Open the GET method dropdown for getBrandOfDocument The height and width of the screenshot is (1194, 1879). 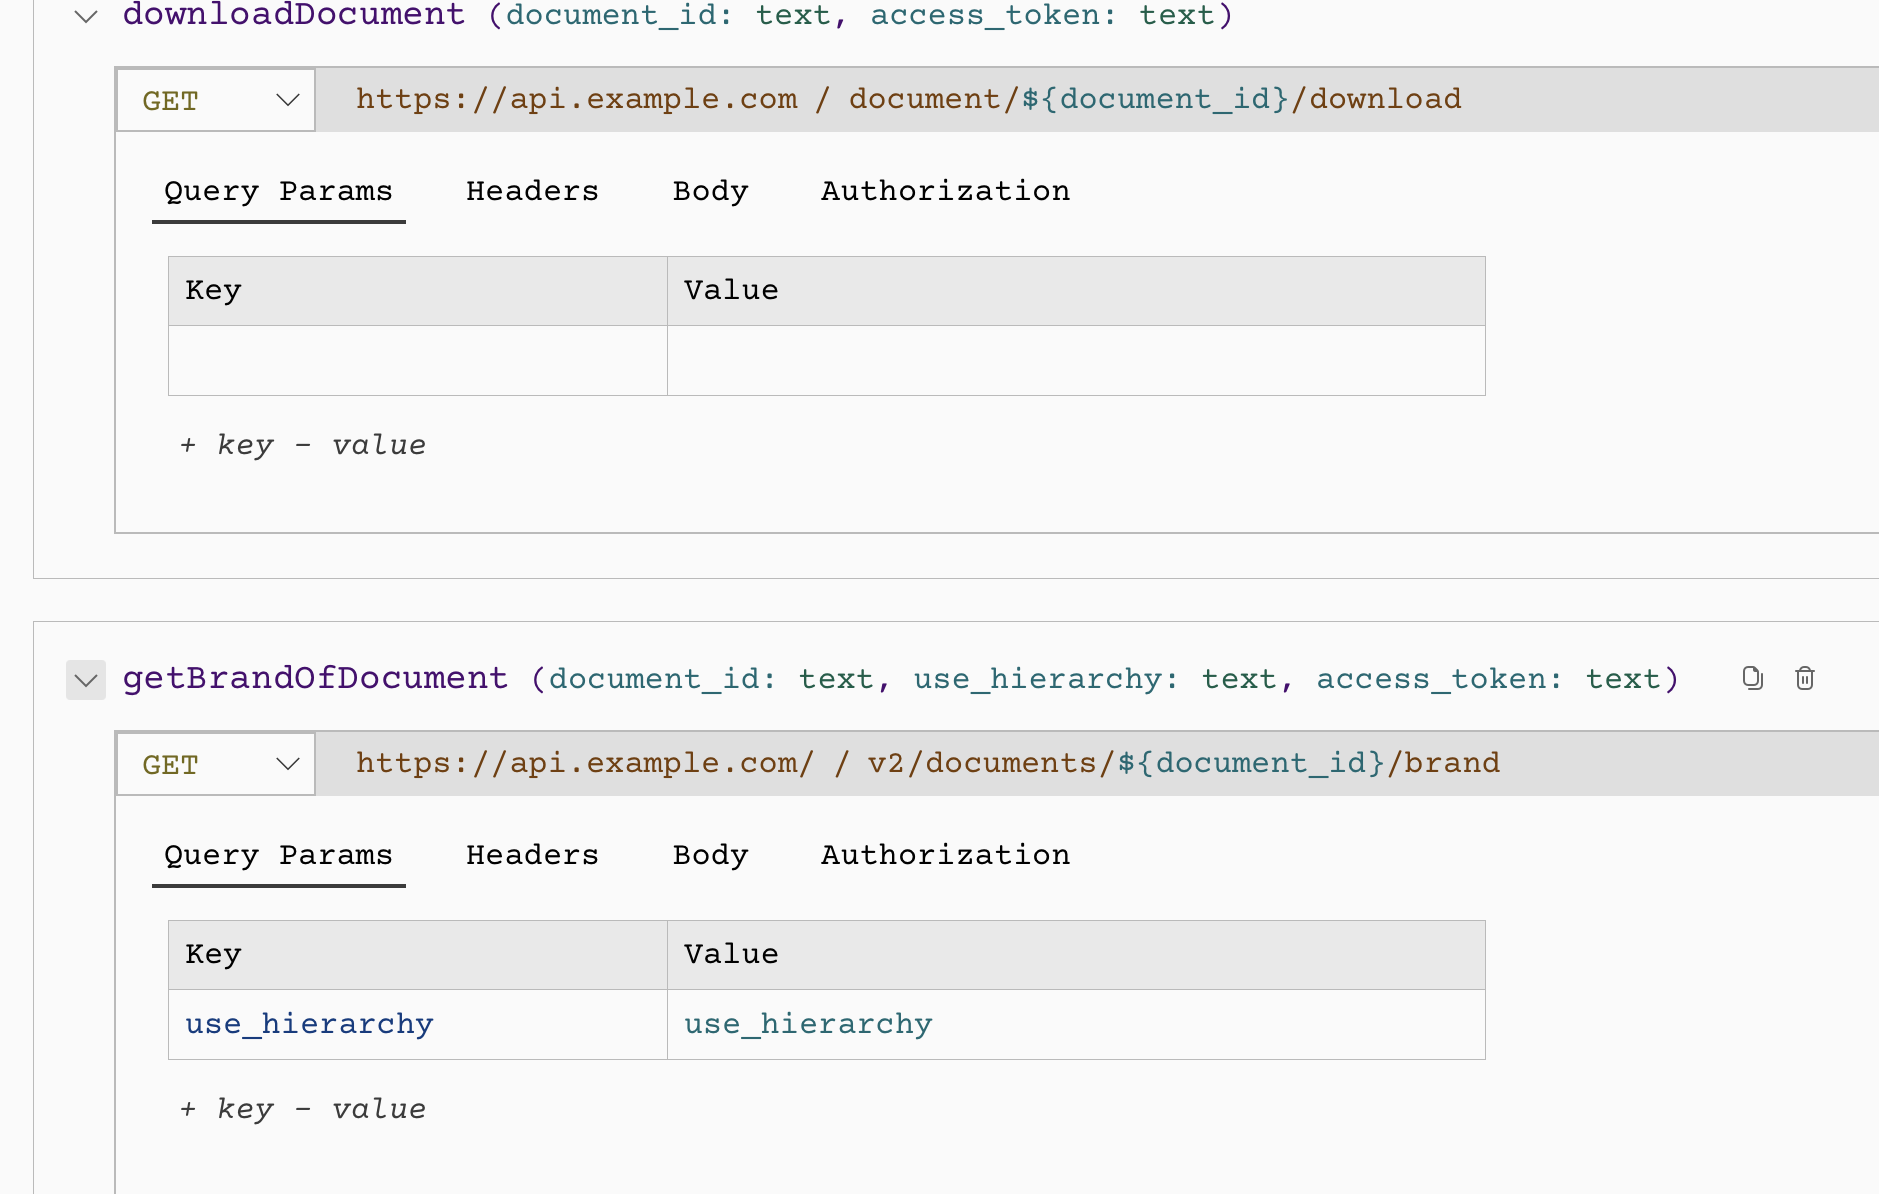[x=217, y=764]
